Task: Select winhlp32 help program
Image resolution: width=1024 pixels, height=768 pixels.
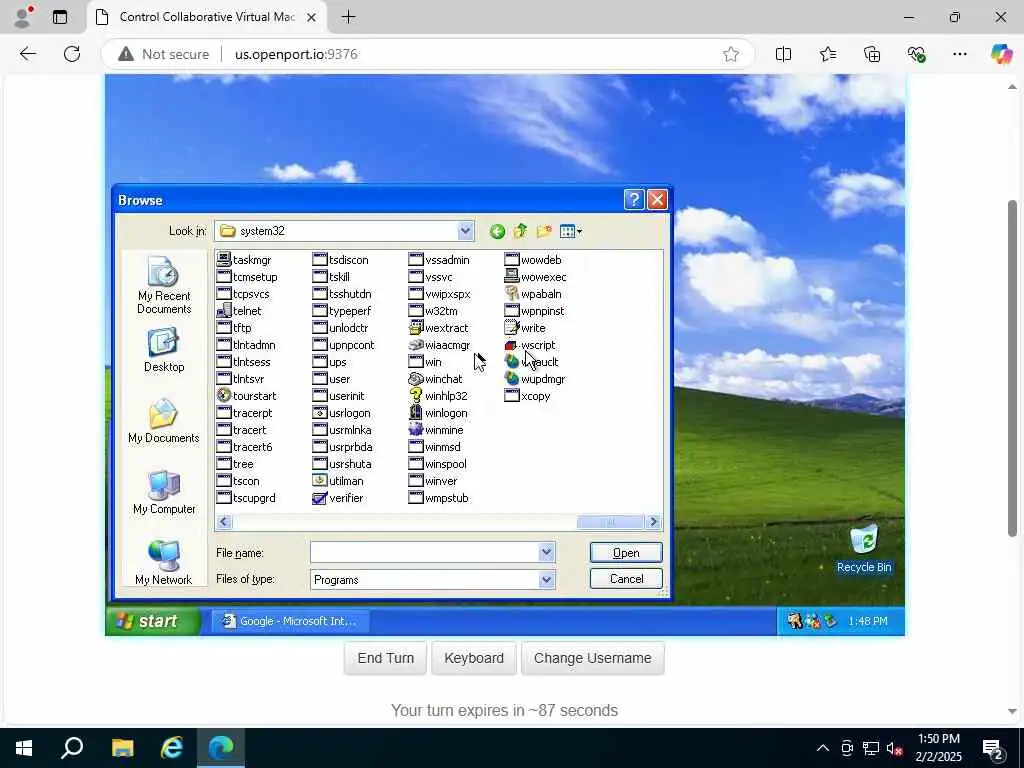Action: coord(438,396)
